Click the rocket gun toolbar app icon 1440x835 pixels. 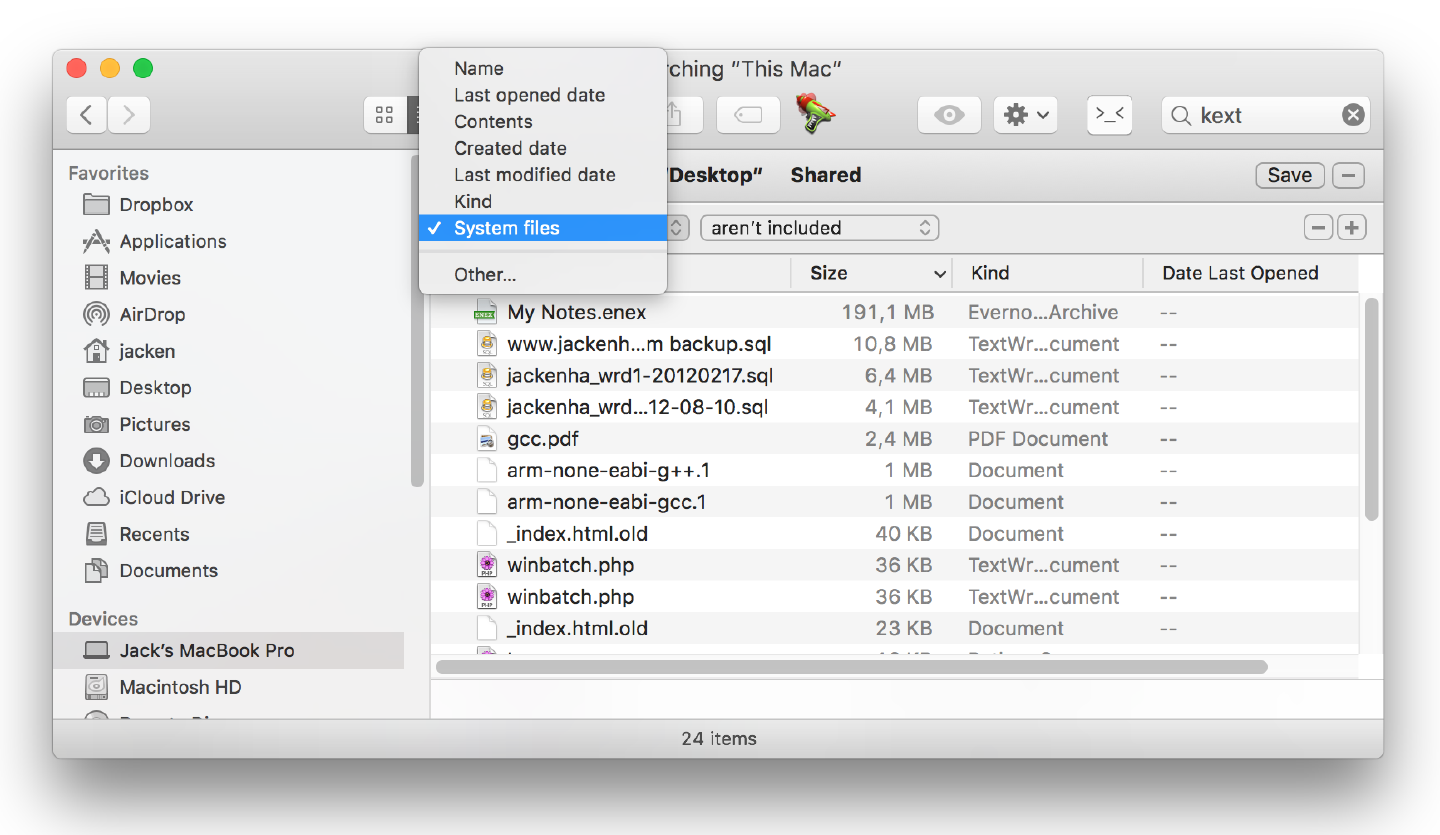[x=815, y=113]
